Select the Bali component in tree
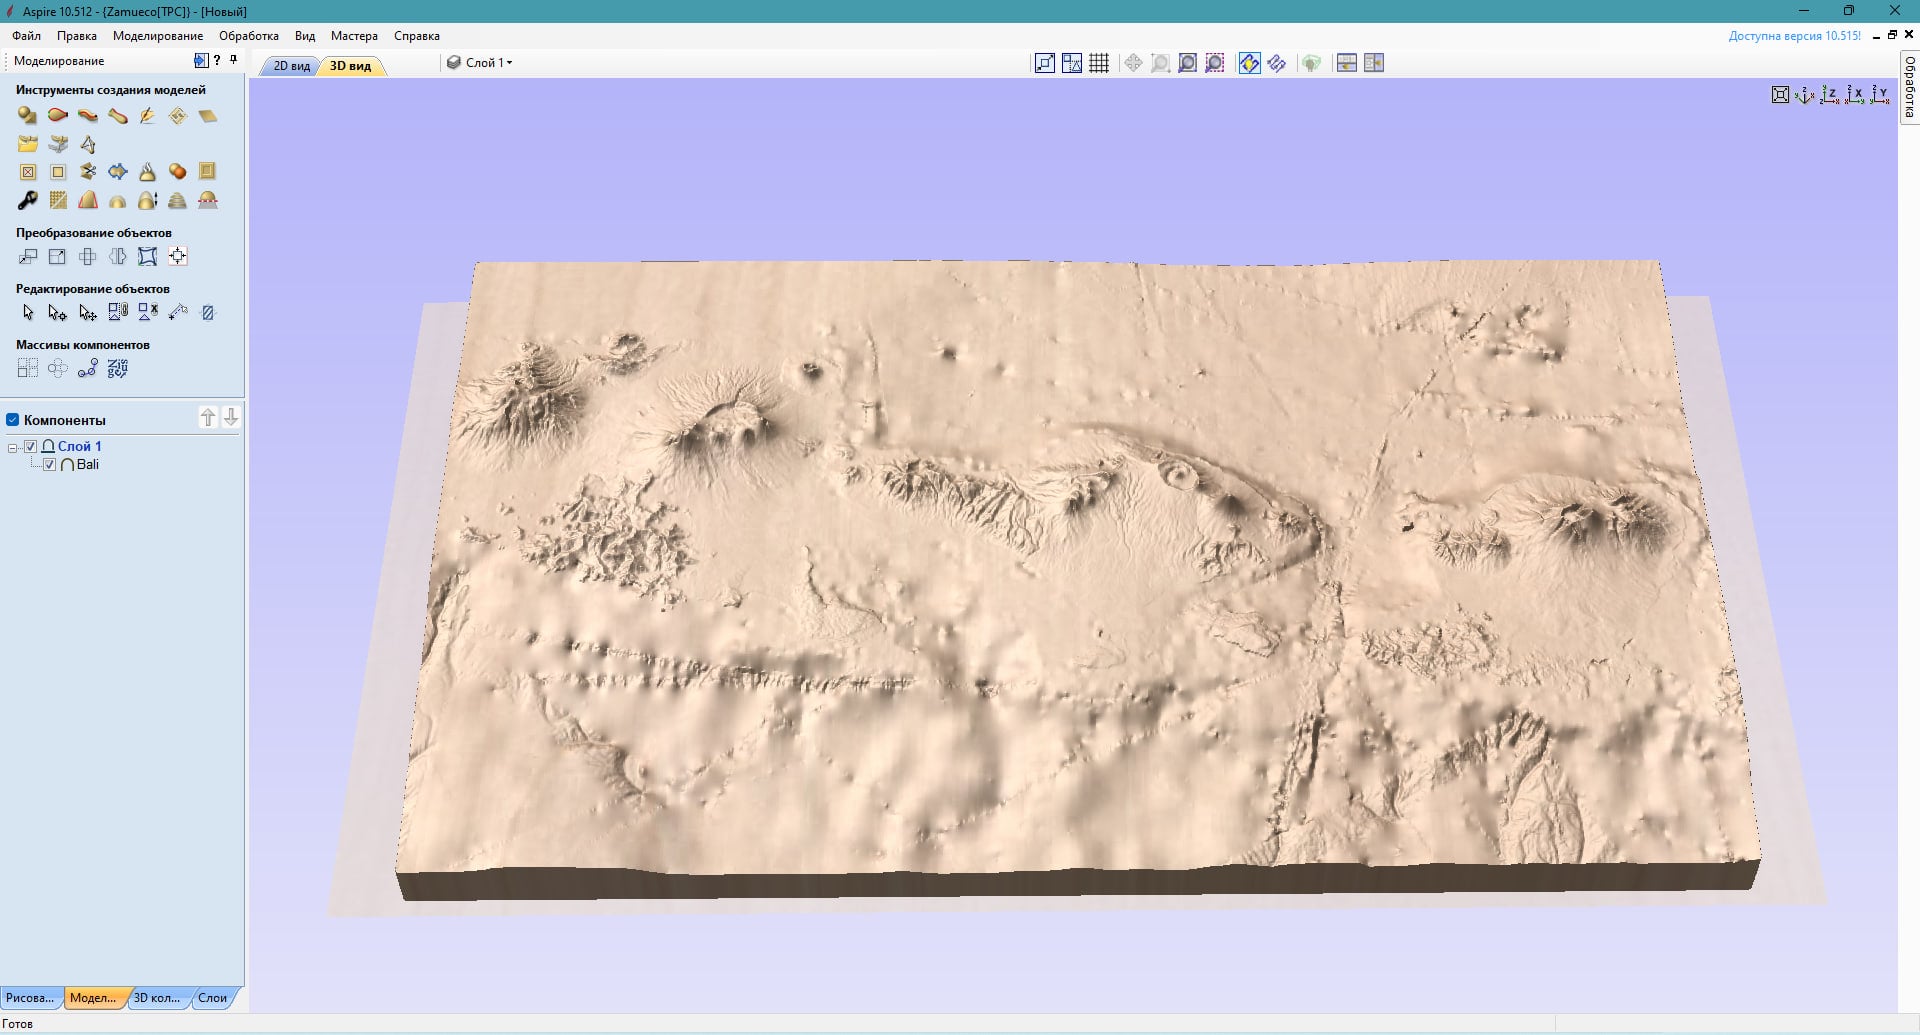Viewport: 1920px width, 1035px height. tap(88, 464)
